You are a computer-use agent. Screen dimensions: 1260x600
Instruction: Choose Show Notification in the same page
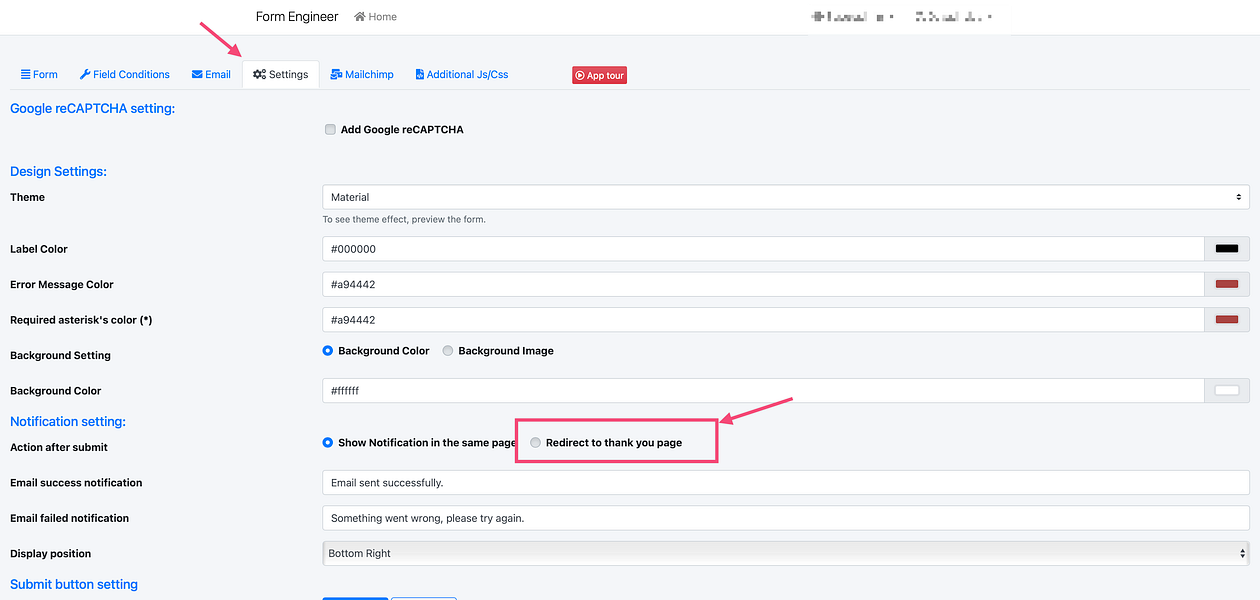click(x=328, y=442)
